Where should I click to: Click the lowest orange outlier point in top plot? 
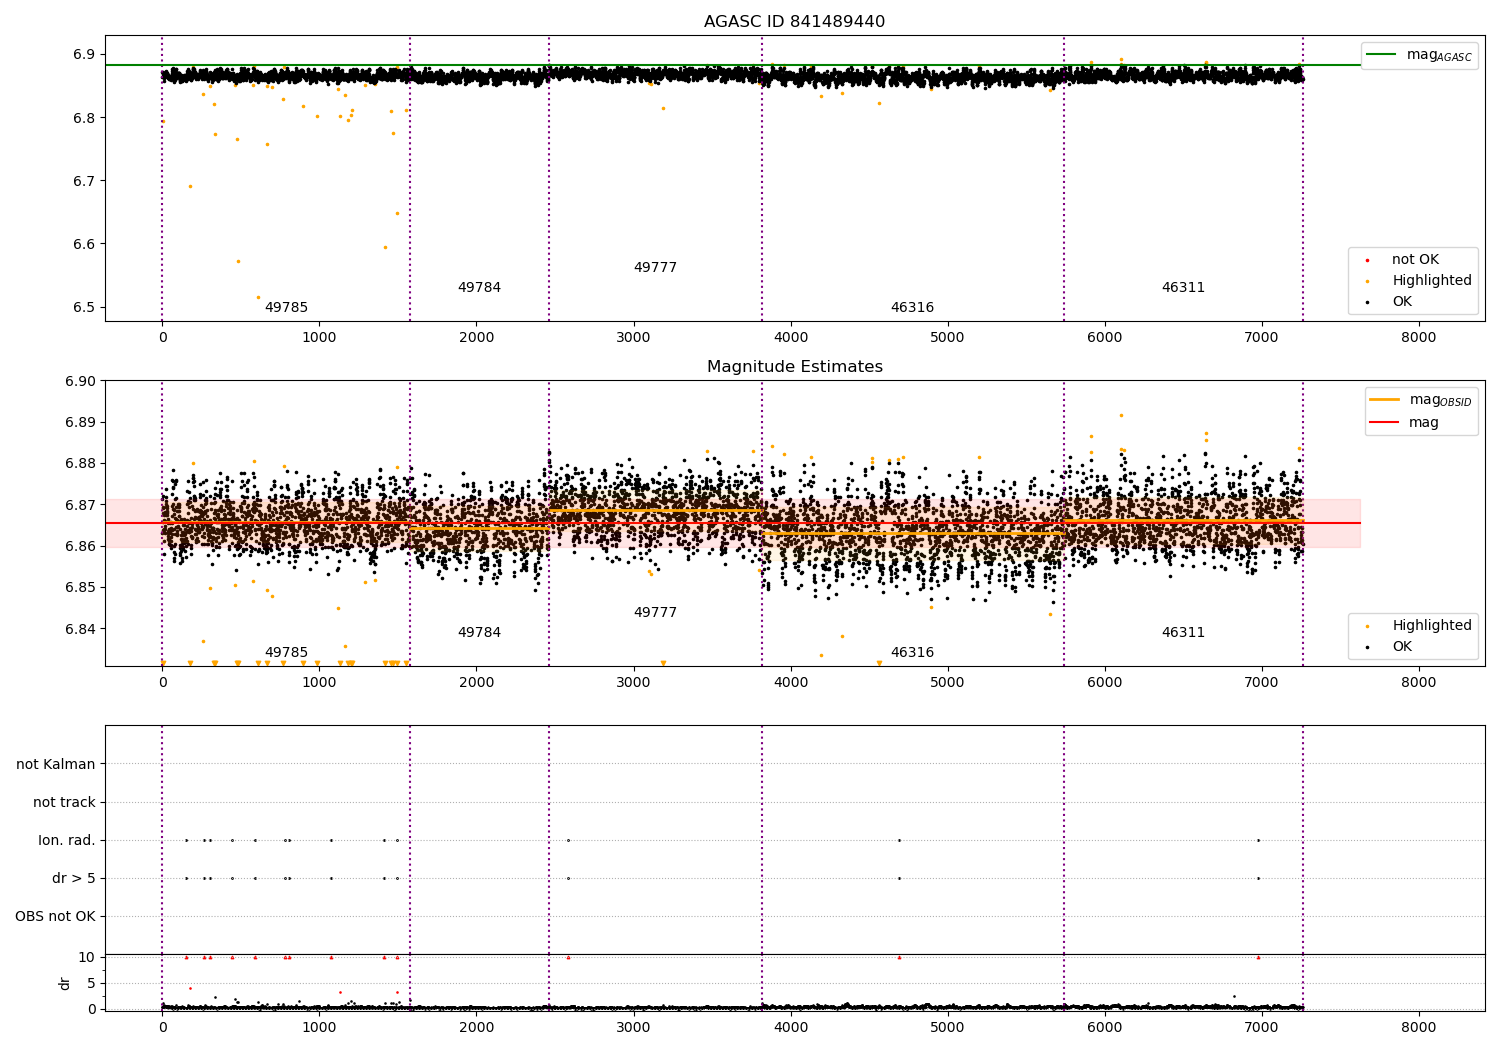258,297
